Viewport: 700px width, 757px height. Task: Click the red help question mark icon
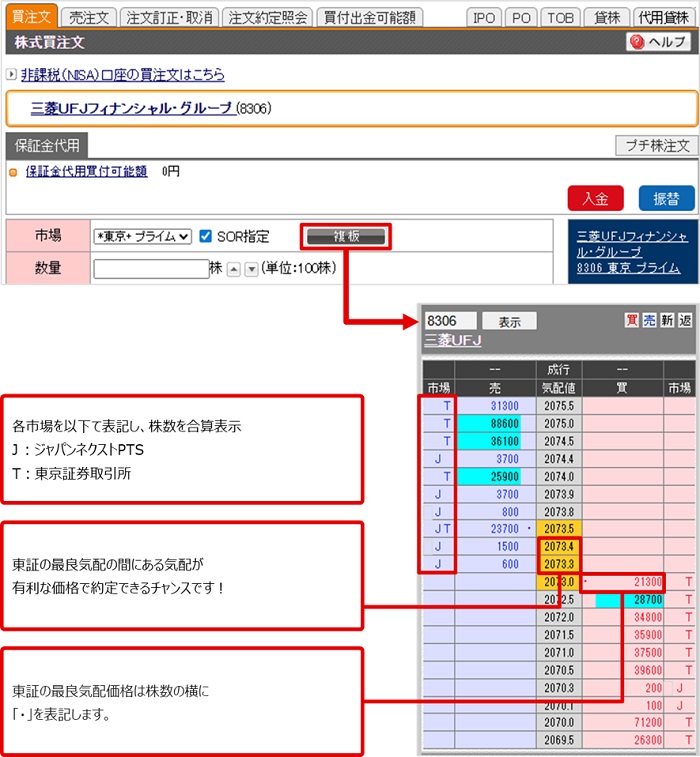[637, 42]
